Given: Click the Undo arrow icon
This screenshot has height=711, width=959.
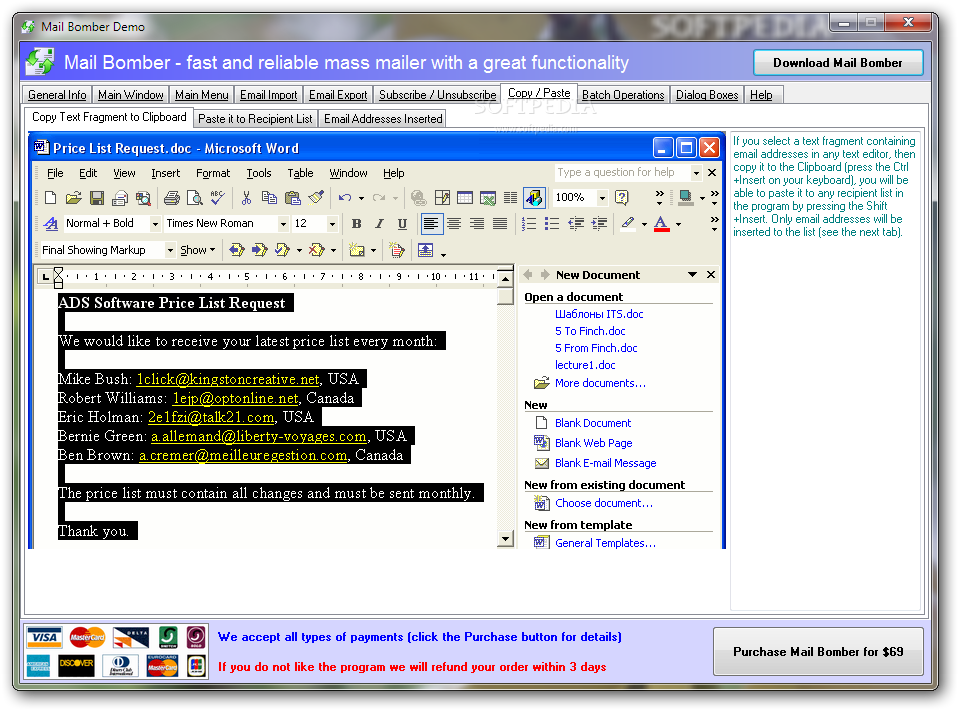Looking at the screenshot, I should (x=345, y=198).
